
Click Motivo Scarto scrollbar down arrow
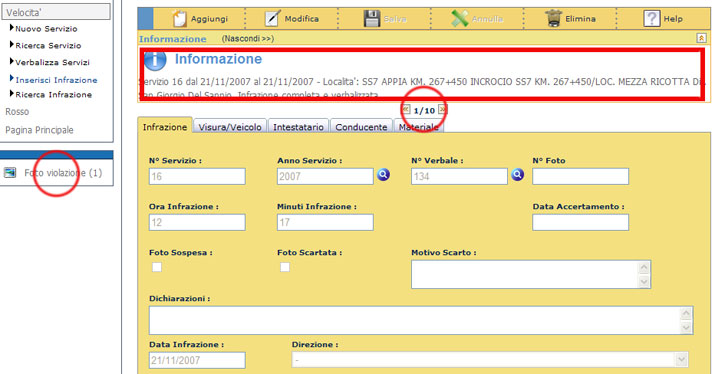[x=644, y=281]
